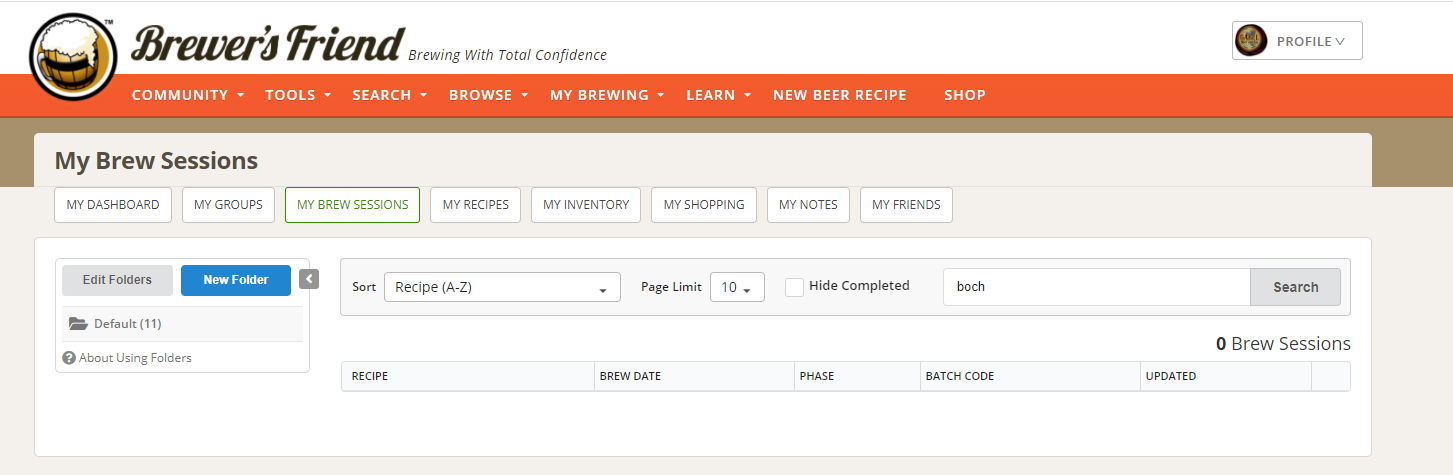The height and width of the screenshot is (475, 1453).
Task: Click the Brewer's Friend title text
Action: point(269,43)
